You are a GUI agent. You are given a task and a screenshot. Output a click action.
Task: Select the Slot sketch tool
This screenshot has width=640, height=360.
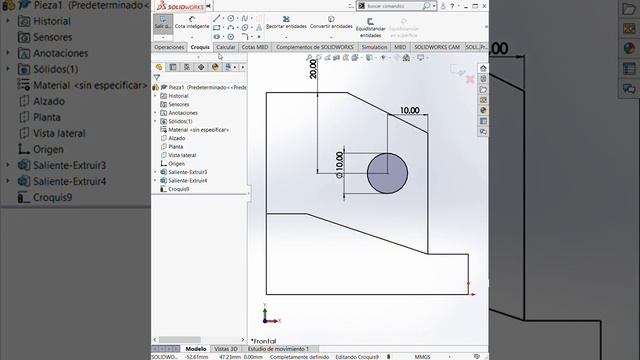pos(216,37)
